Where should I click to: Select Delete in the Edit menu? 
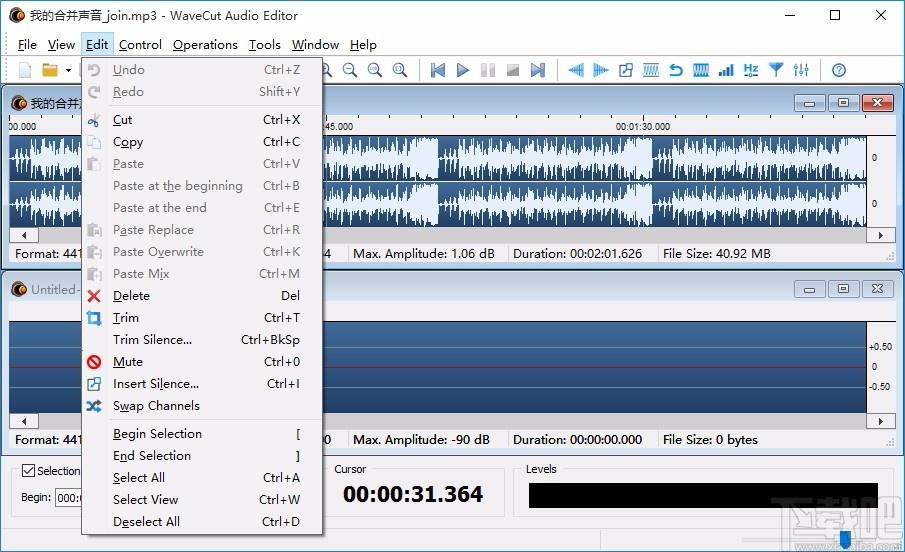point(202,296)
